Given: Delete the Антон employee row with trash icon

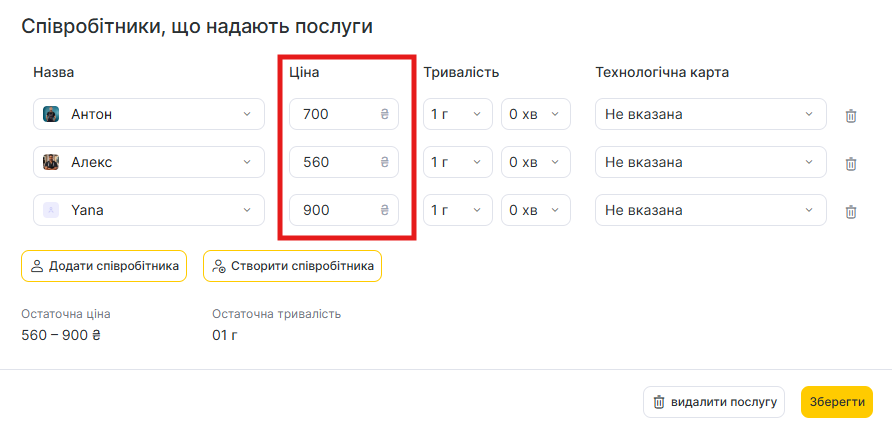Looking at the screenshot, I should tap(851, 115).
